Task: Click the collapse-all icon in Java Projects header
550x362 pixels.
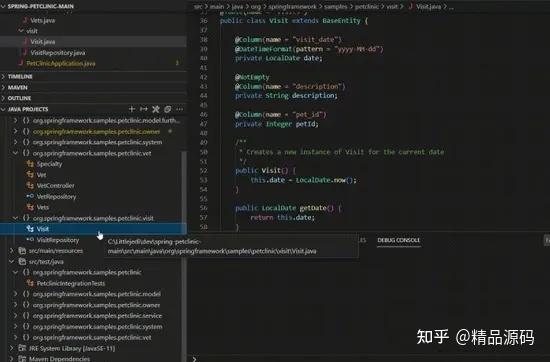Action: click(x=168, y=109)
